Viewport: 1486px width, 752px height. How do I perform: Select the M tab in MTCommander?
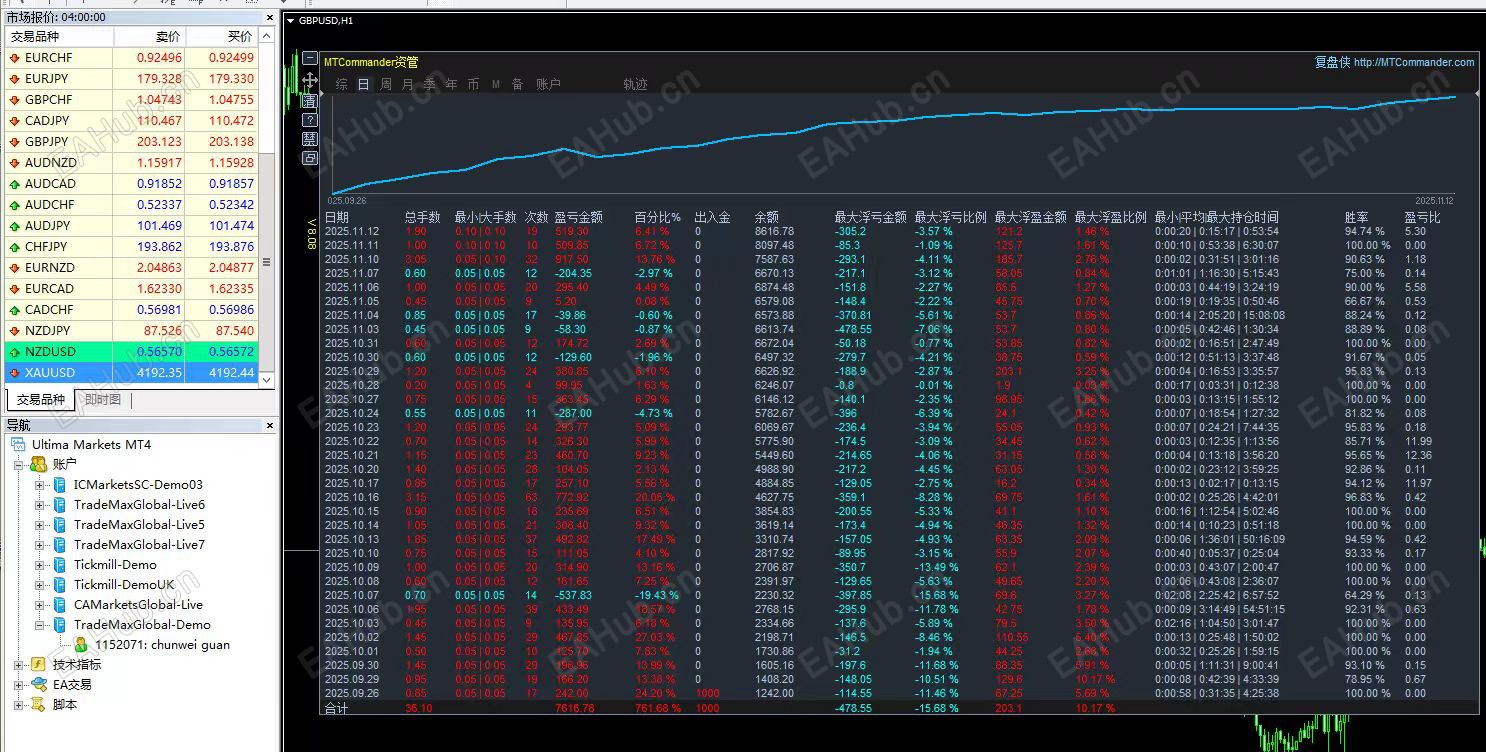[496, 85]
